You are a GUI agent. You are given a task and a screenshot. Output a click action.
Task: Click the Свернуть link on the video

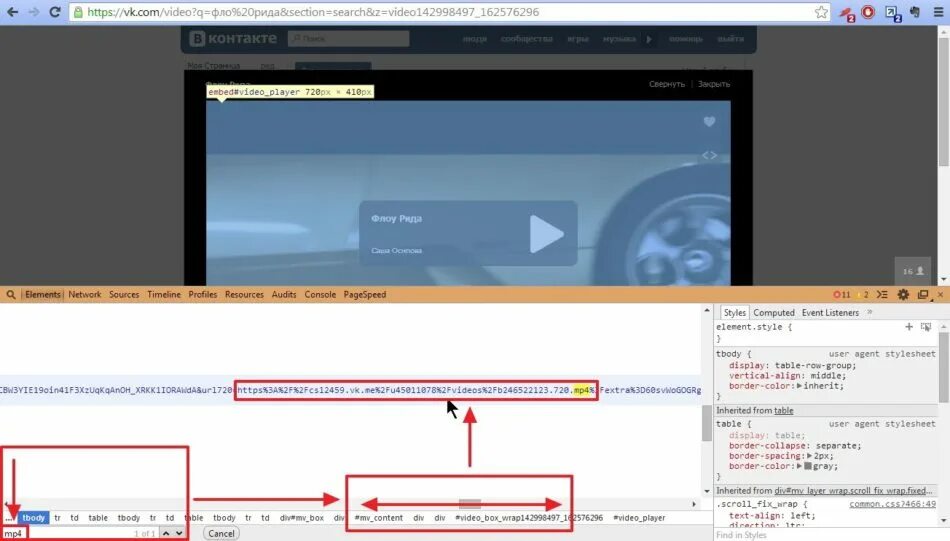(x=666, y=84)
